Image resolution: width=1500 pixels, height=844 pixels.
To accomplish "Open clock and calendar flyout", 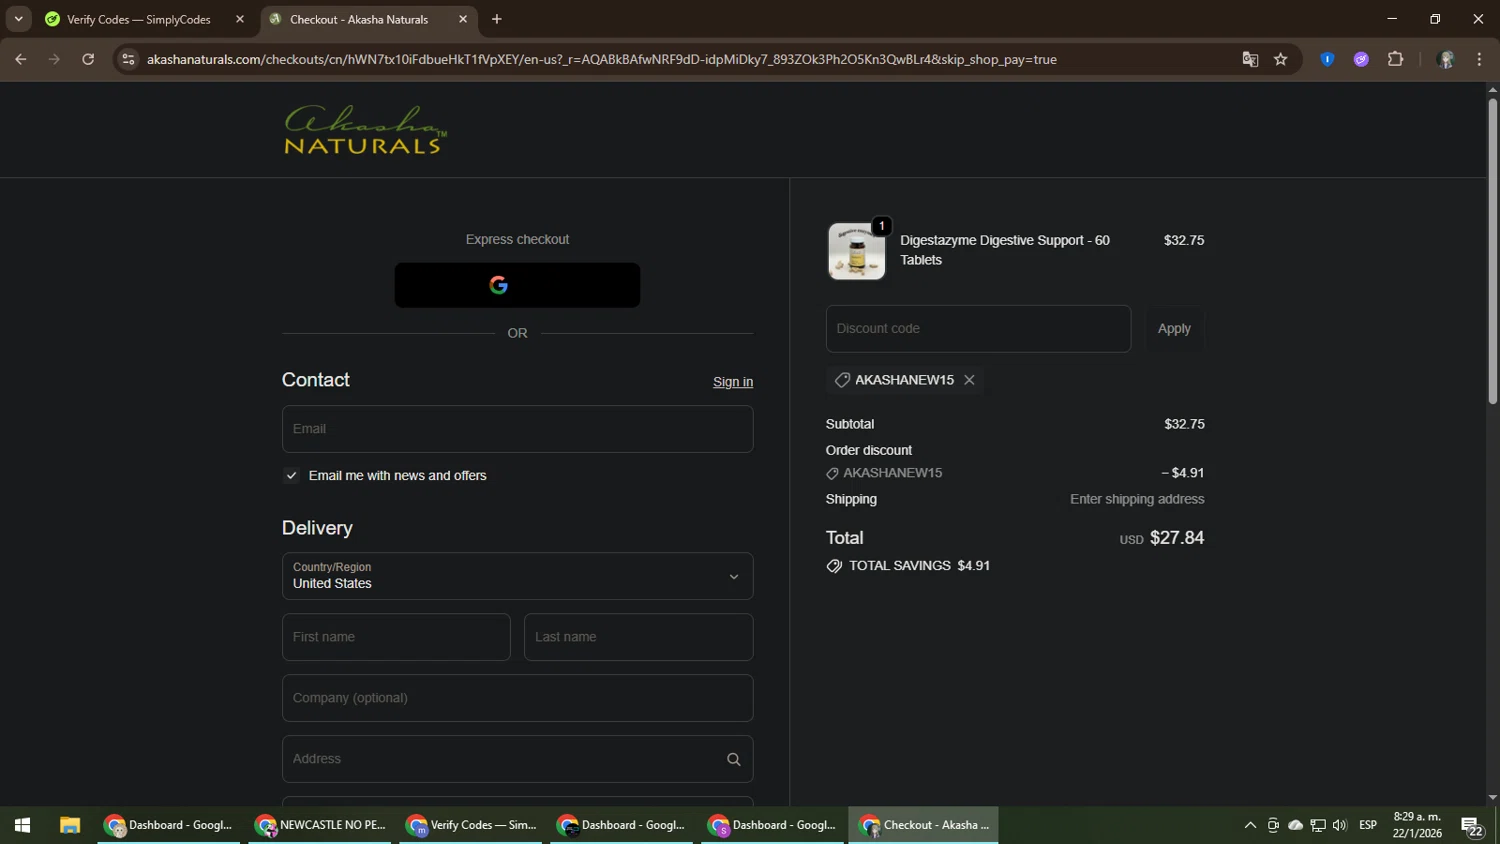I will 1417,825.
